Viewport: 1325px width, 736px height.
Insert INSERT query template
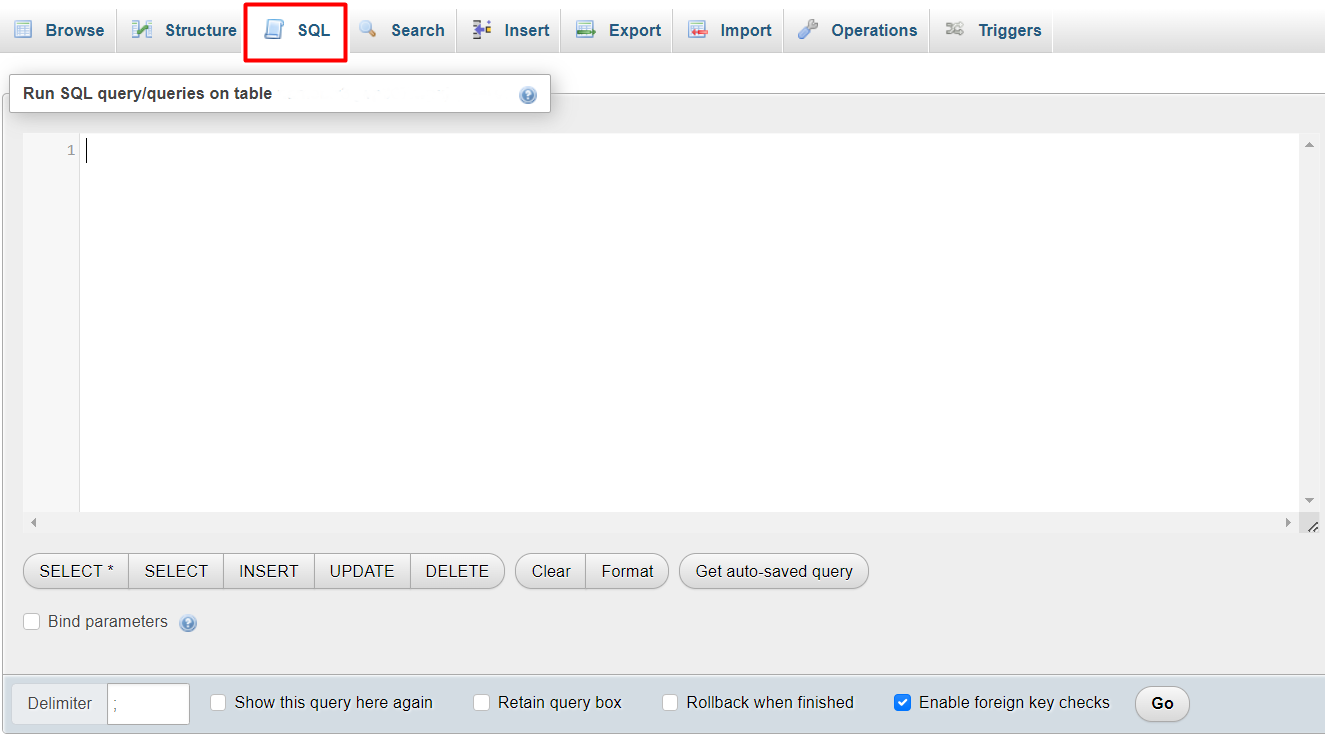click(269, 571)
